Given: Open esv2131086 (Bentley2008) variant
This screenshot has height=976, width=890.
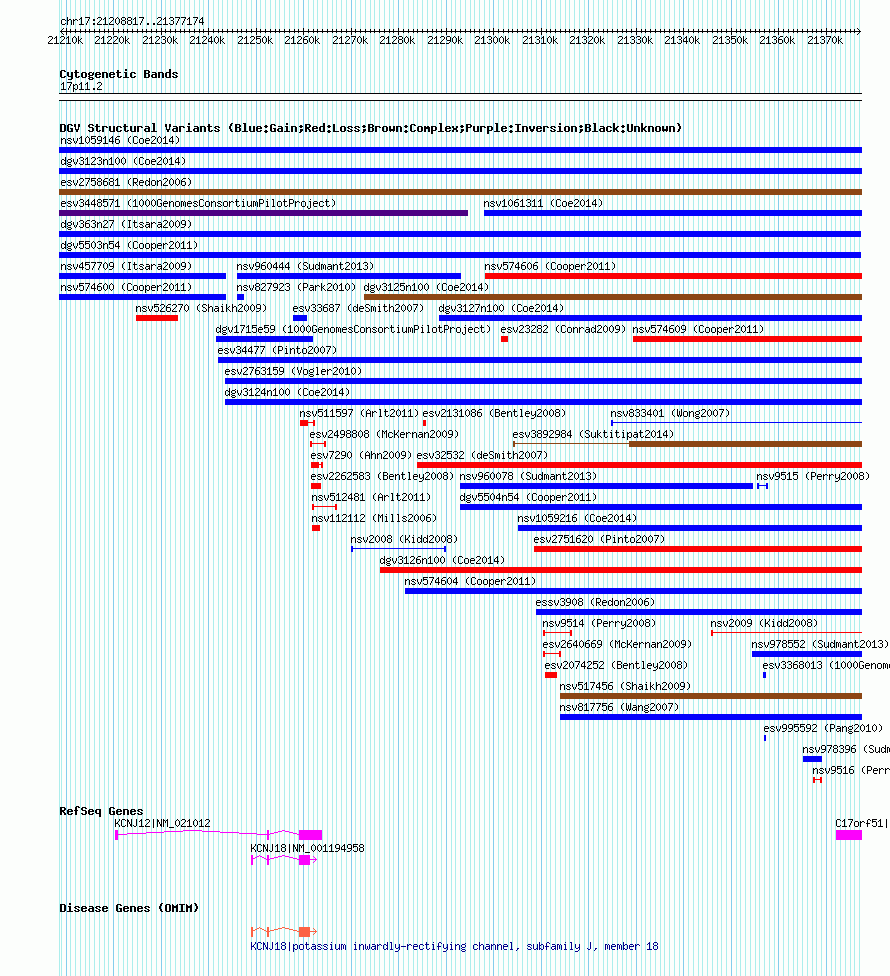Looking at the screenshot, I should point(494,413).
